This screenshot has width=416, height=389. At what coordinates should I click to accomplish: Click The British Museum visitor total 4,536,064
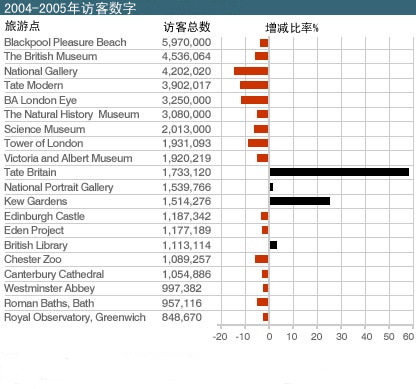tap(186, 56)
